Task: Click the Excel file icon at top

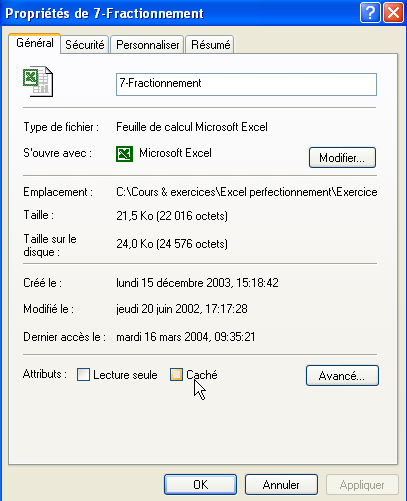Action: pos(38,82)
